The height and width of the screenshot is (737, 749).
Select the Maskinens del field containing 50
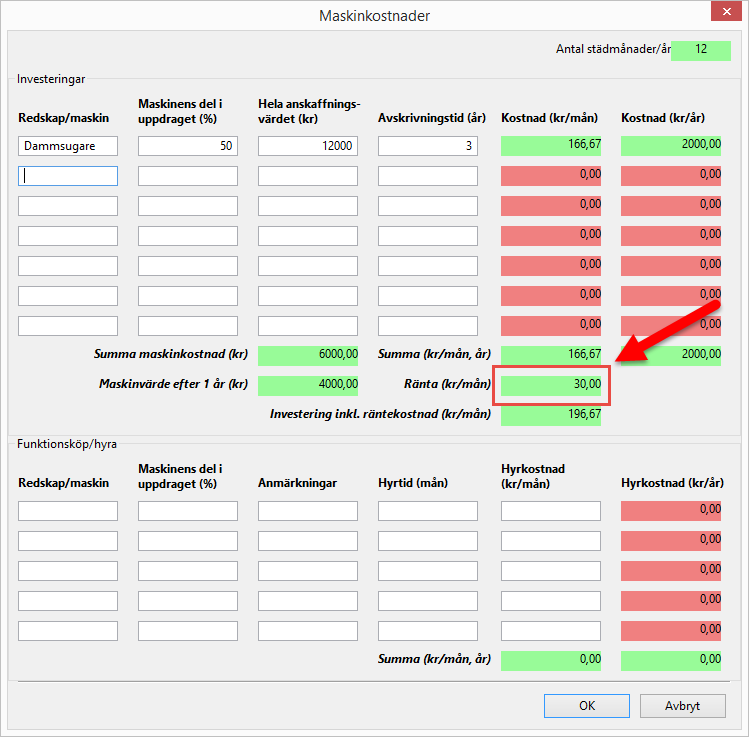click(188, 146)
